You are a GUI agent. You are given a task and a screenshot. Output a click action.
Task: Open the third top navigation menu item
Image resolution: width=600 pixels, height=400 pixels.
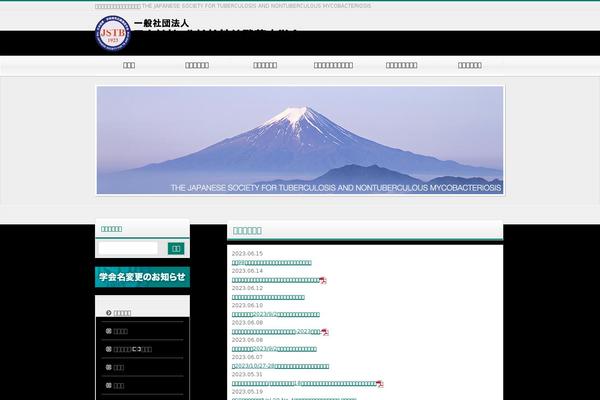tap(265, 65)
